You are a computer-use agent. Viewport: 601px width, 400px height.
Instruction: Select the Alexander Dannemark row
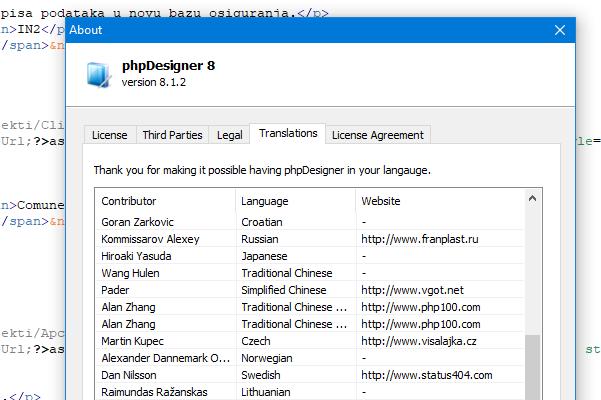(309, 358)
